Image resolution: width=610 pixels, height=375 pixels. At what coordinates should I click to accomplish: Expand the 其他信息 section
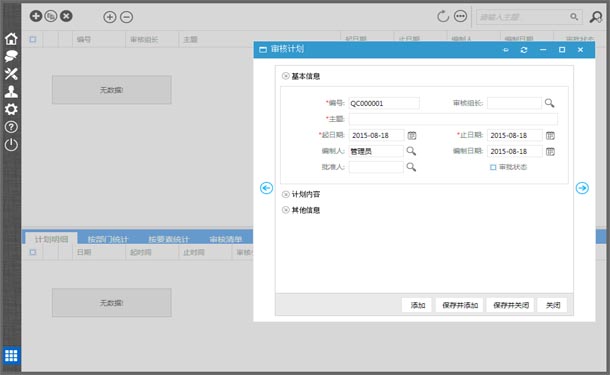286,210
